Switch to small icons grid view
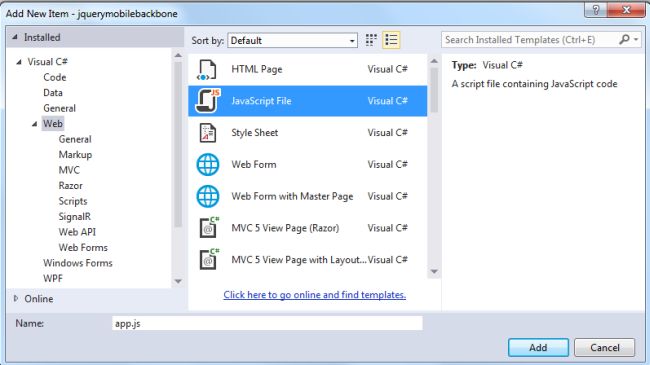 371,40
